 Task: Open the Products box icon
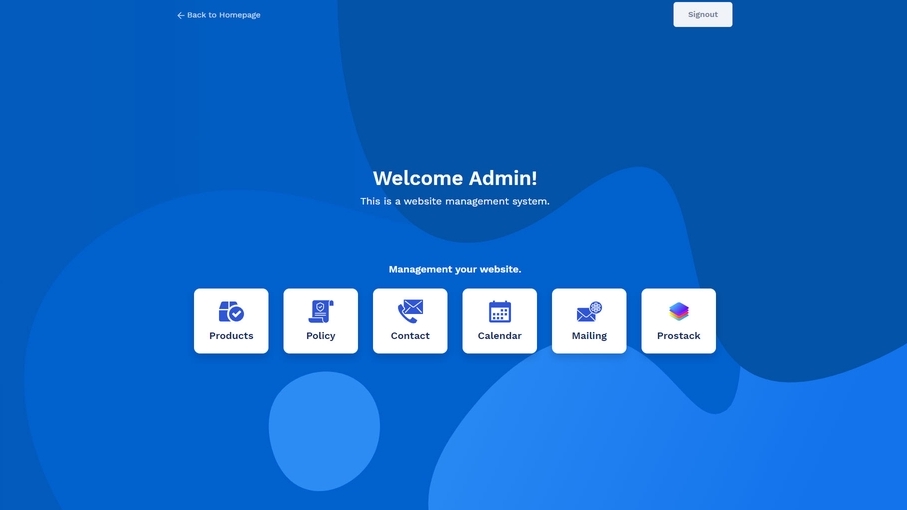coord(231,312)
